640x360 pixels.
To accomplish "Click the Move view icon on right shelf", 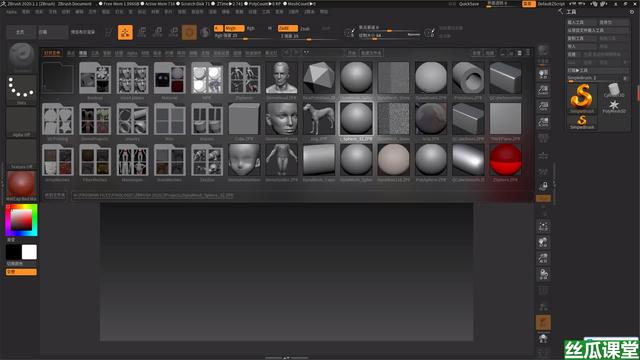I will [543, 242].
